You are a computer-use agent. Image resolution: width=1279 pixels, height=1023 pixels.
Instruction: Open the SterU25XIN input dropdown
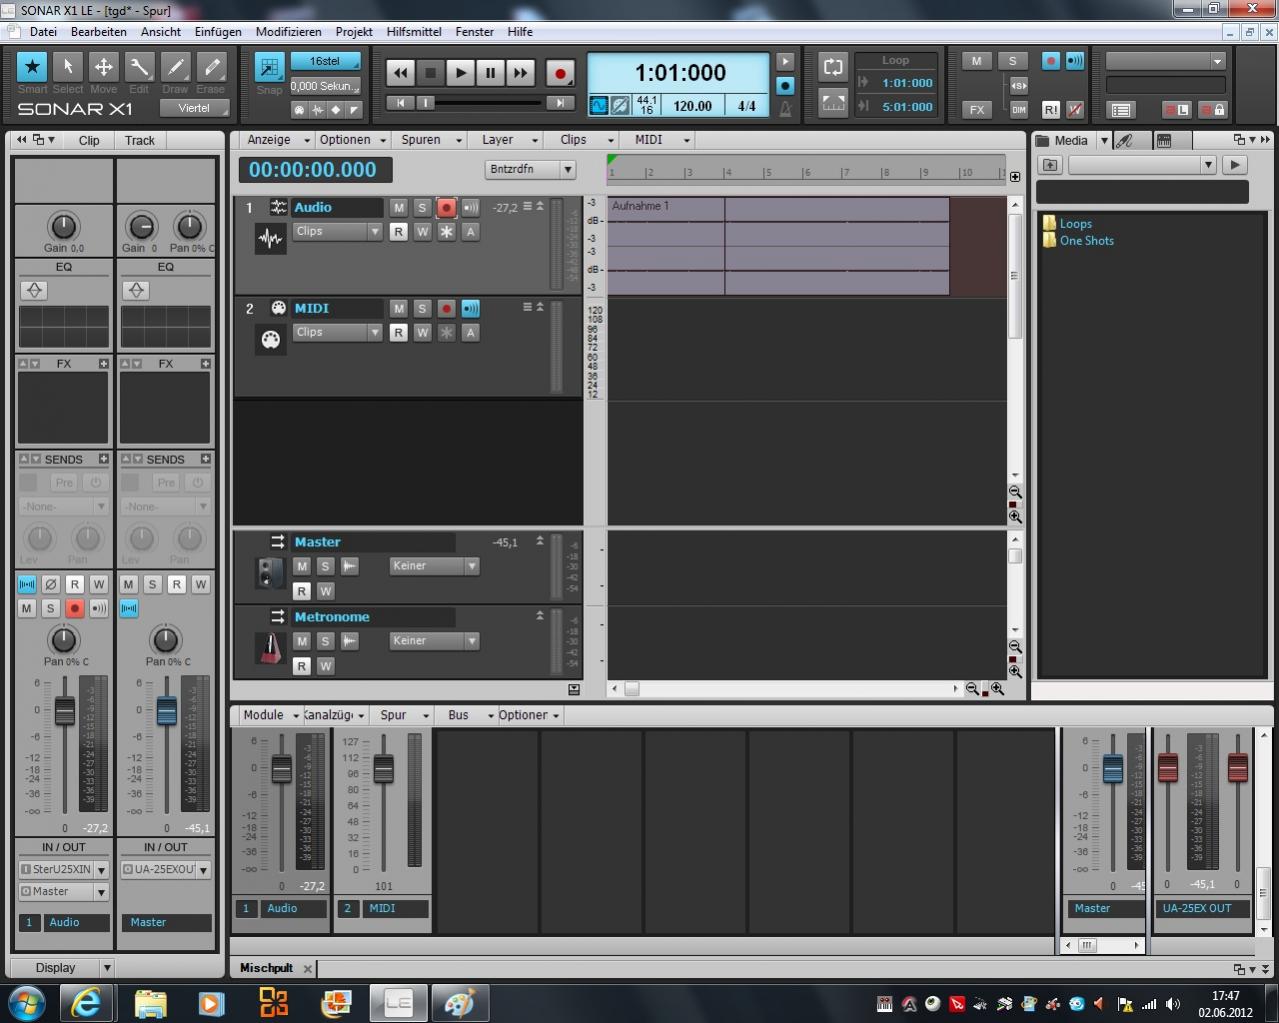pyautogui.click(x=63, y=870)
